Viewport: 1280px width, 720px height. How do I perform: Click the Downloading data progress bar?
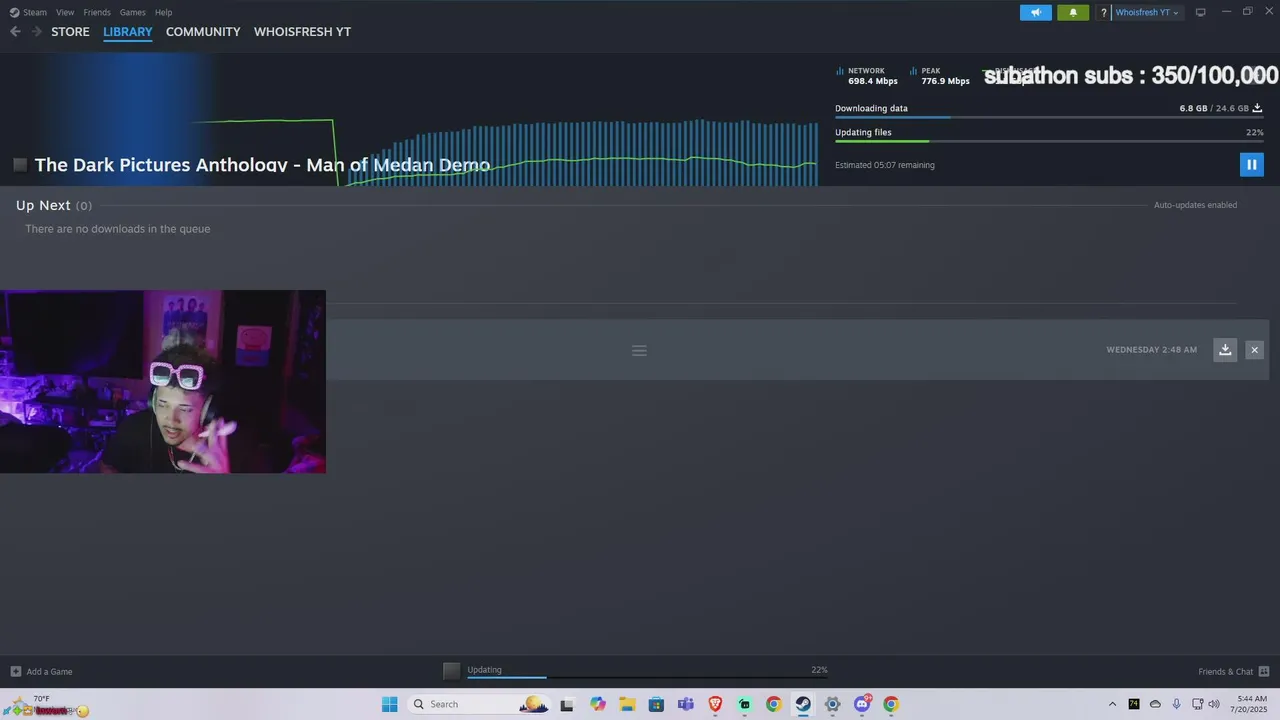1049,118
